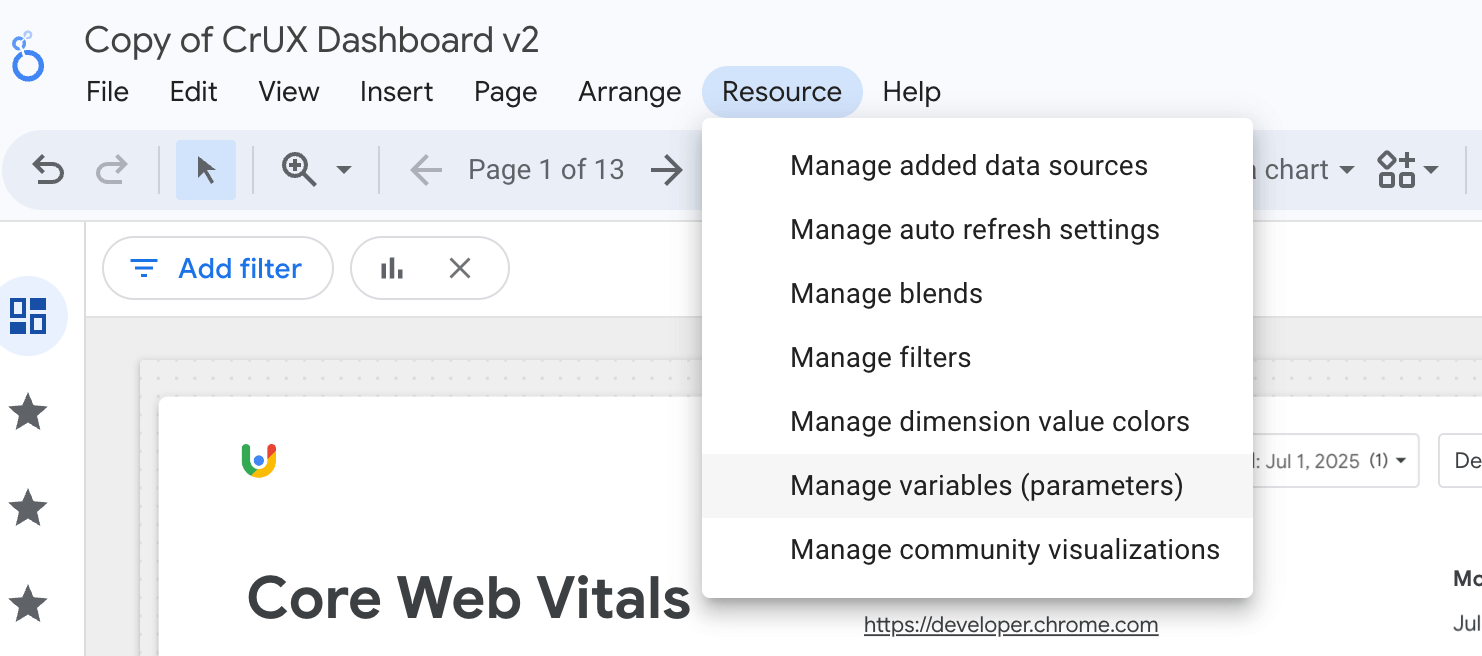This screenshot has width=1482, height=656.
Task: Go to previous page with left arrow
Action: click(x=425, y=169)
